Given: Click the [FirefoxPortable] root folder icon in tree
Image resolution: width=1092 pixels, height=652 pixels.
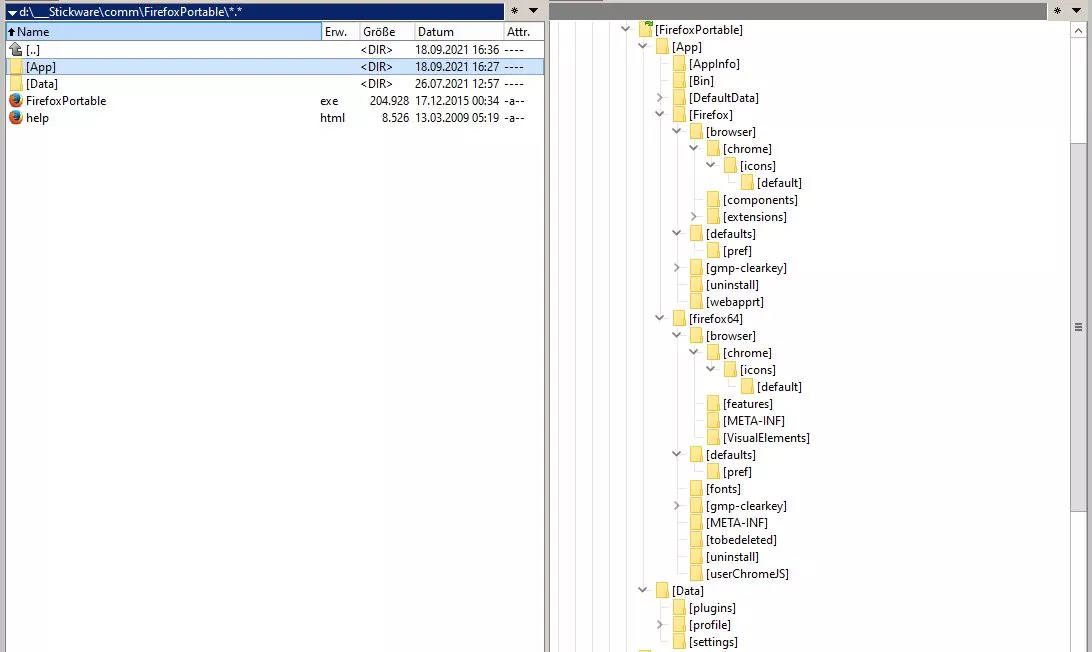Looking at the screenshot, I should tap(646, 29).
